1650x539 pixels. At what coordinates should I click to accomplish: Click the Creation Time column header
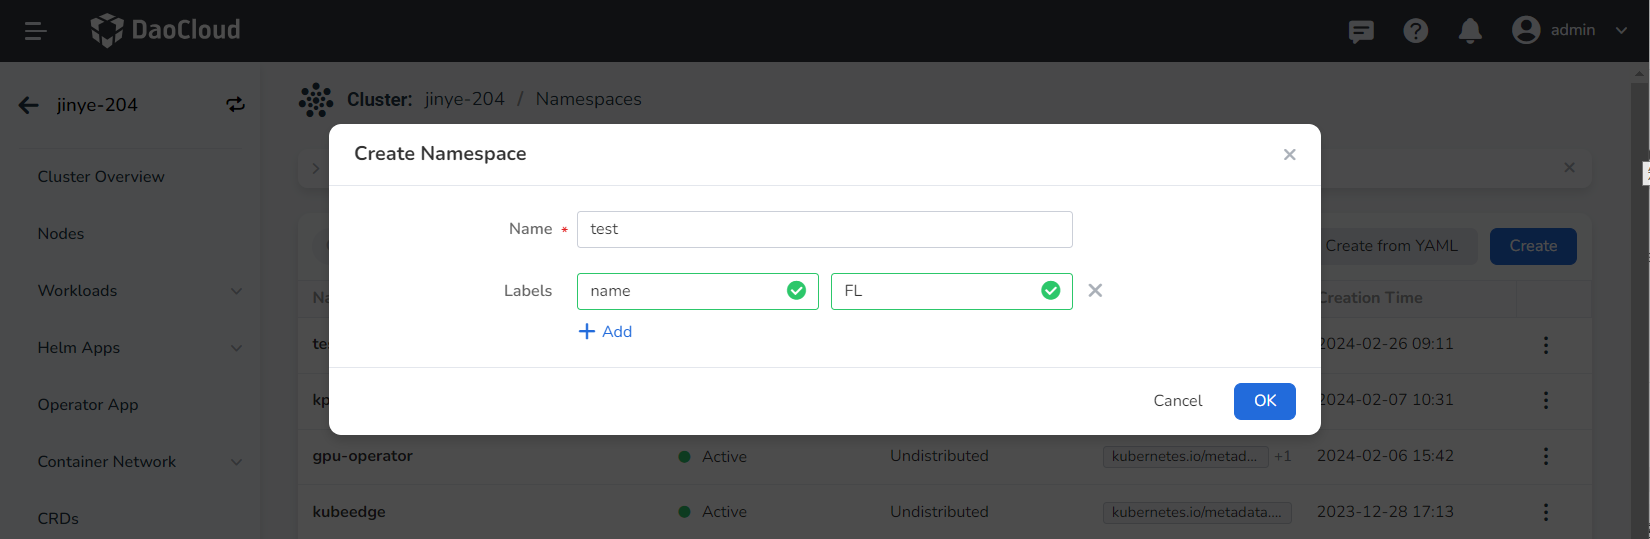tap(1370, 298)
